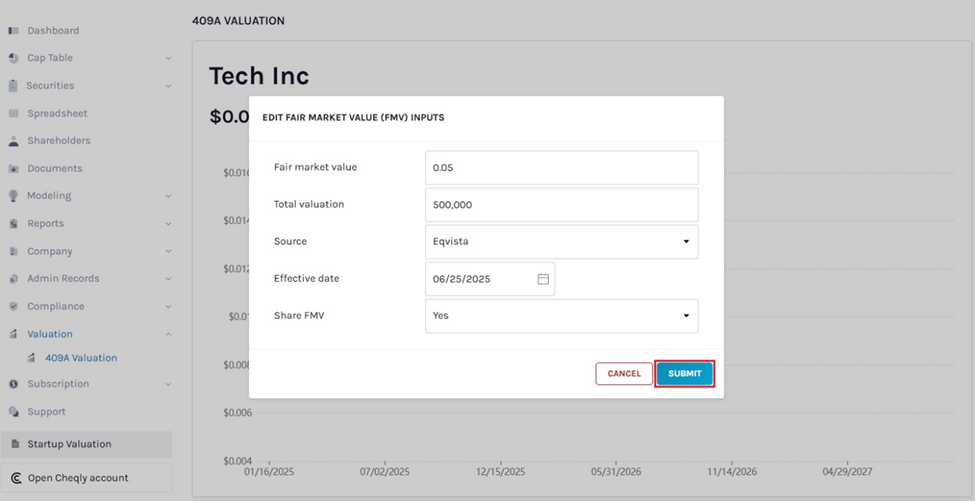Click the Source field label

pyautogui.click(x=290, y=241)
